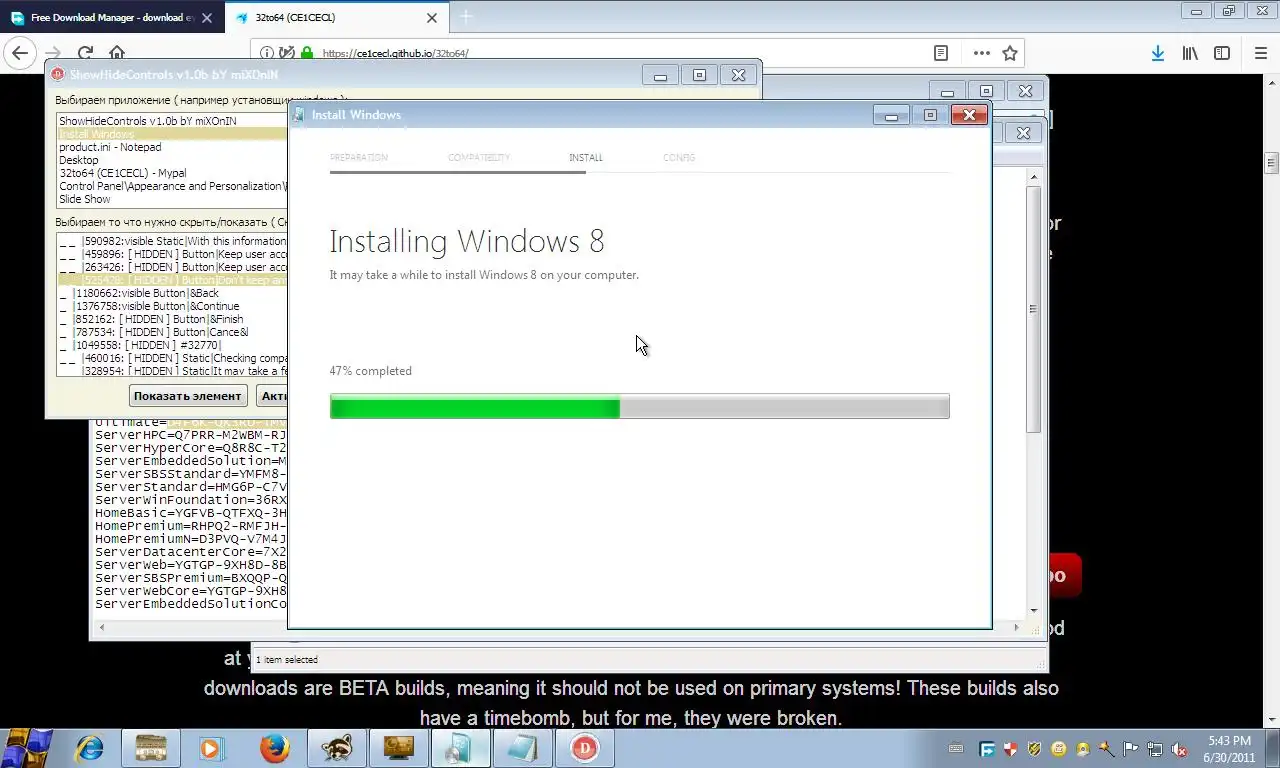
Task: Switch to the Free Download Manager tab
Action: pos(112,17)
